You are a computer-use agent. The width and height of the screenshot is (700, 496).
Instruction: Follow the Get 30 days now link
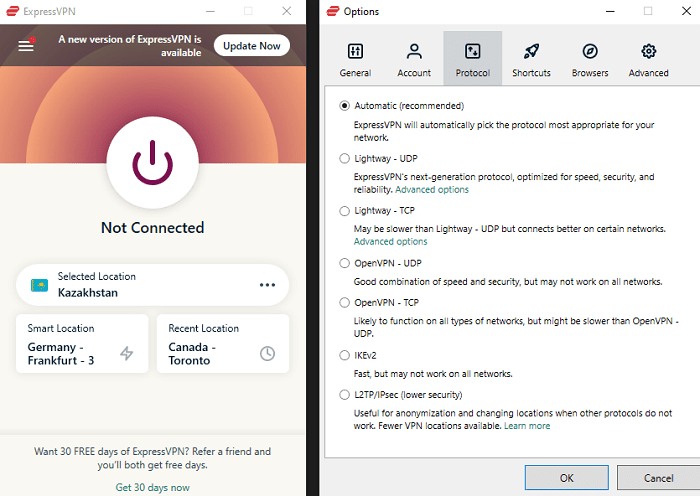point(152,487)
